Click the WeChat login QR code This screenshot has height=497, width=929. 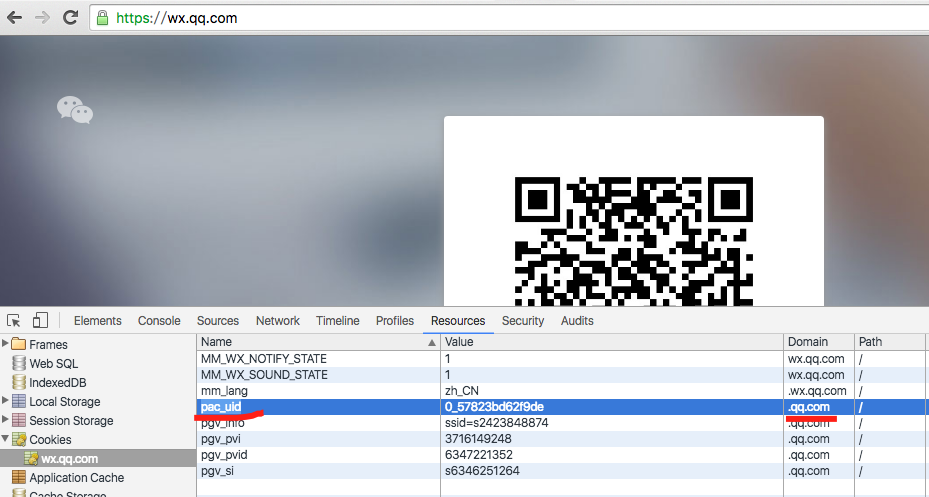(x=634, y=241)
